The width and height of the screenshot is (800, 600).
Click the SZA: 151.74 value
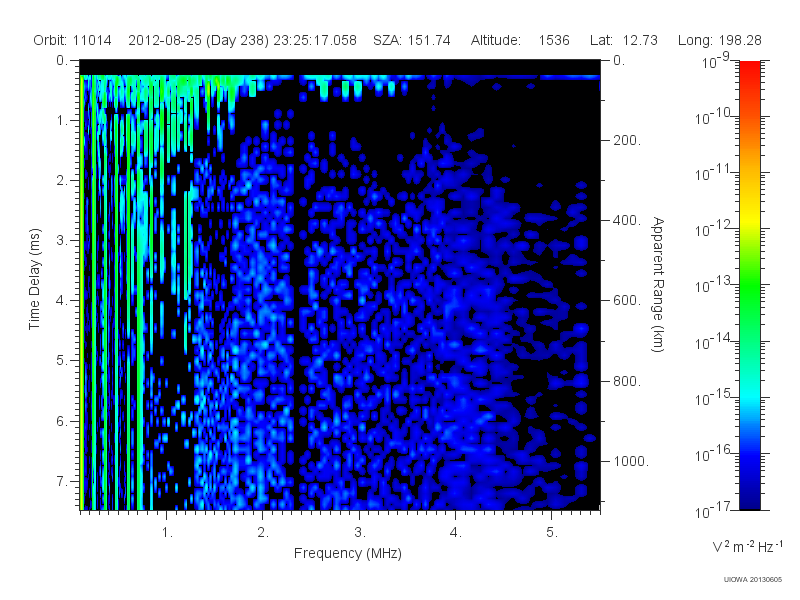pos(412,40)
